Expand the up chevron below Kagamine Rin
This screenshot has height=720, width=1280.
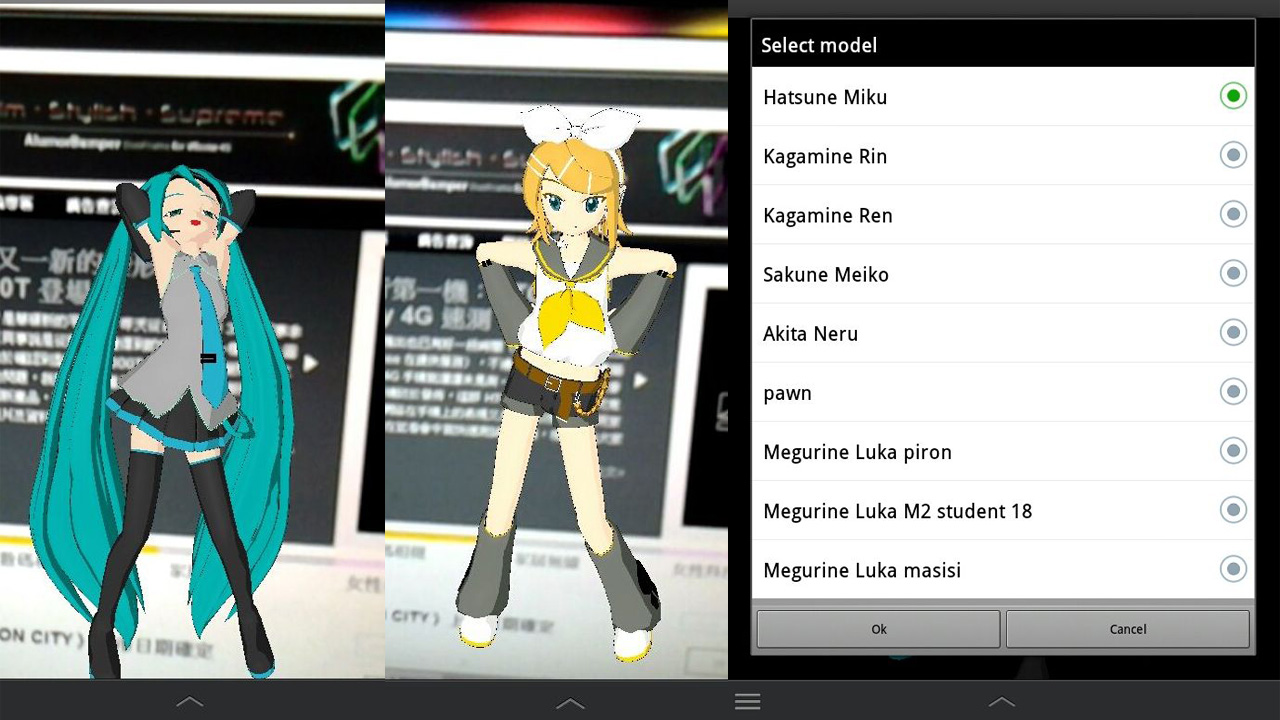570,703
